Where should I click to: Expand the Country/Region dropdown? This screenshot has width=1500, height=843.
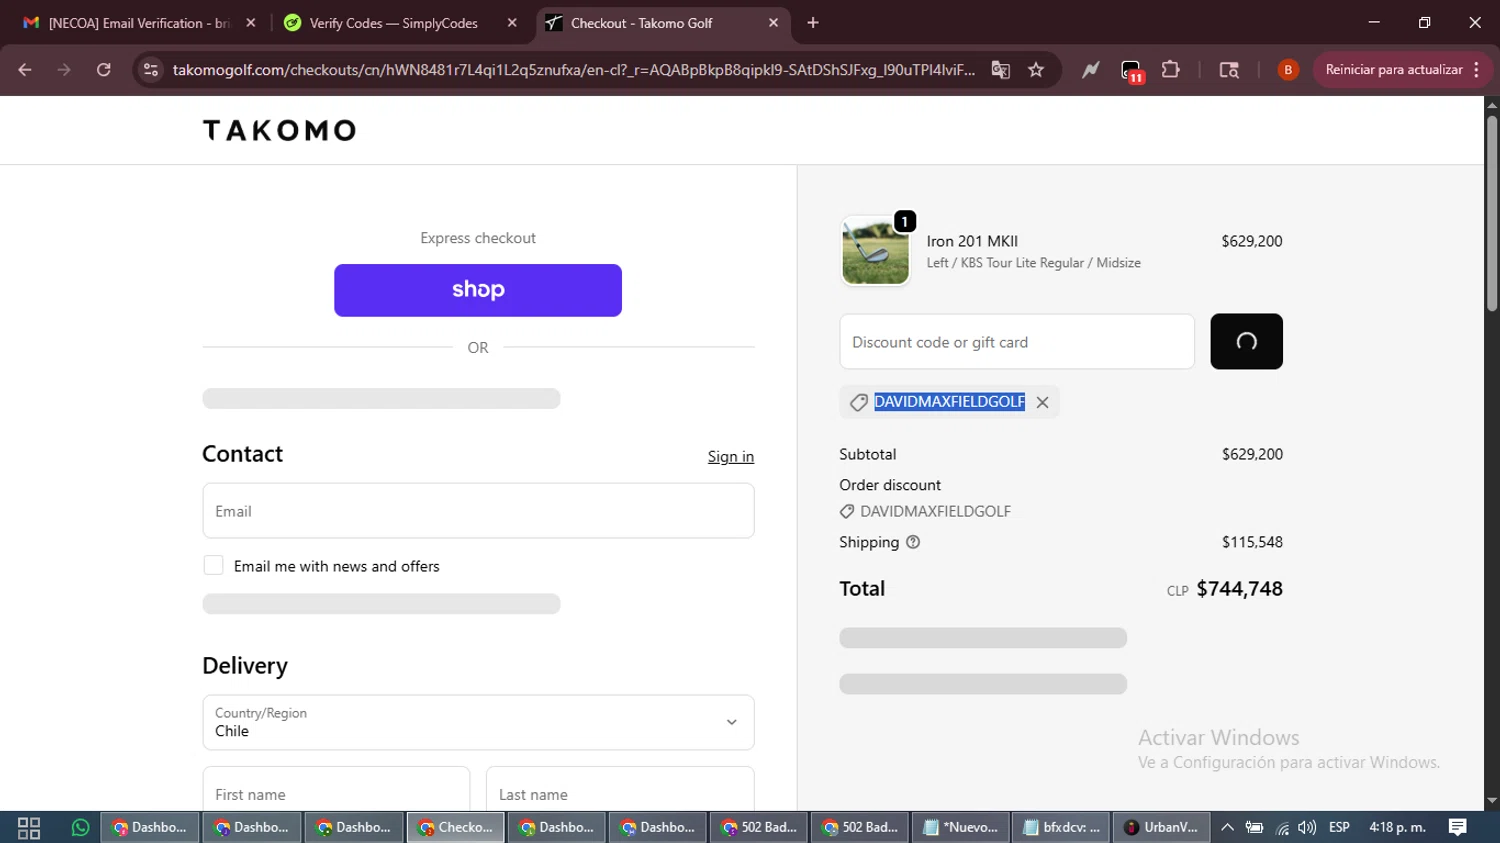coord(478,722)
